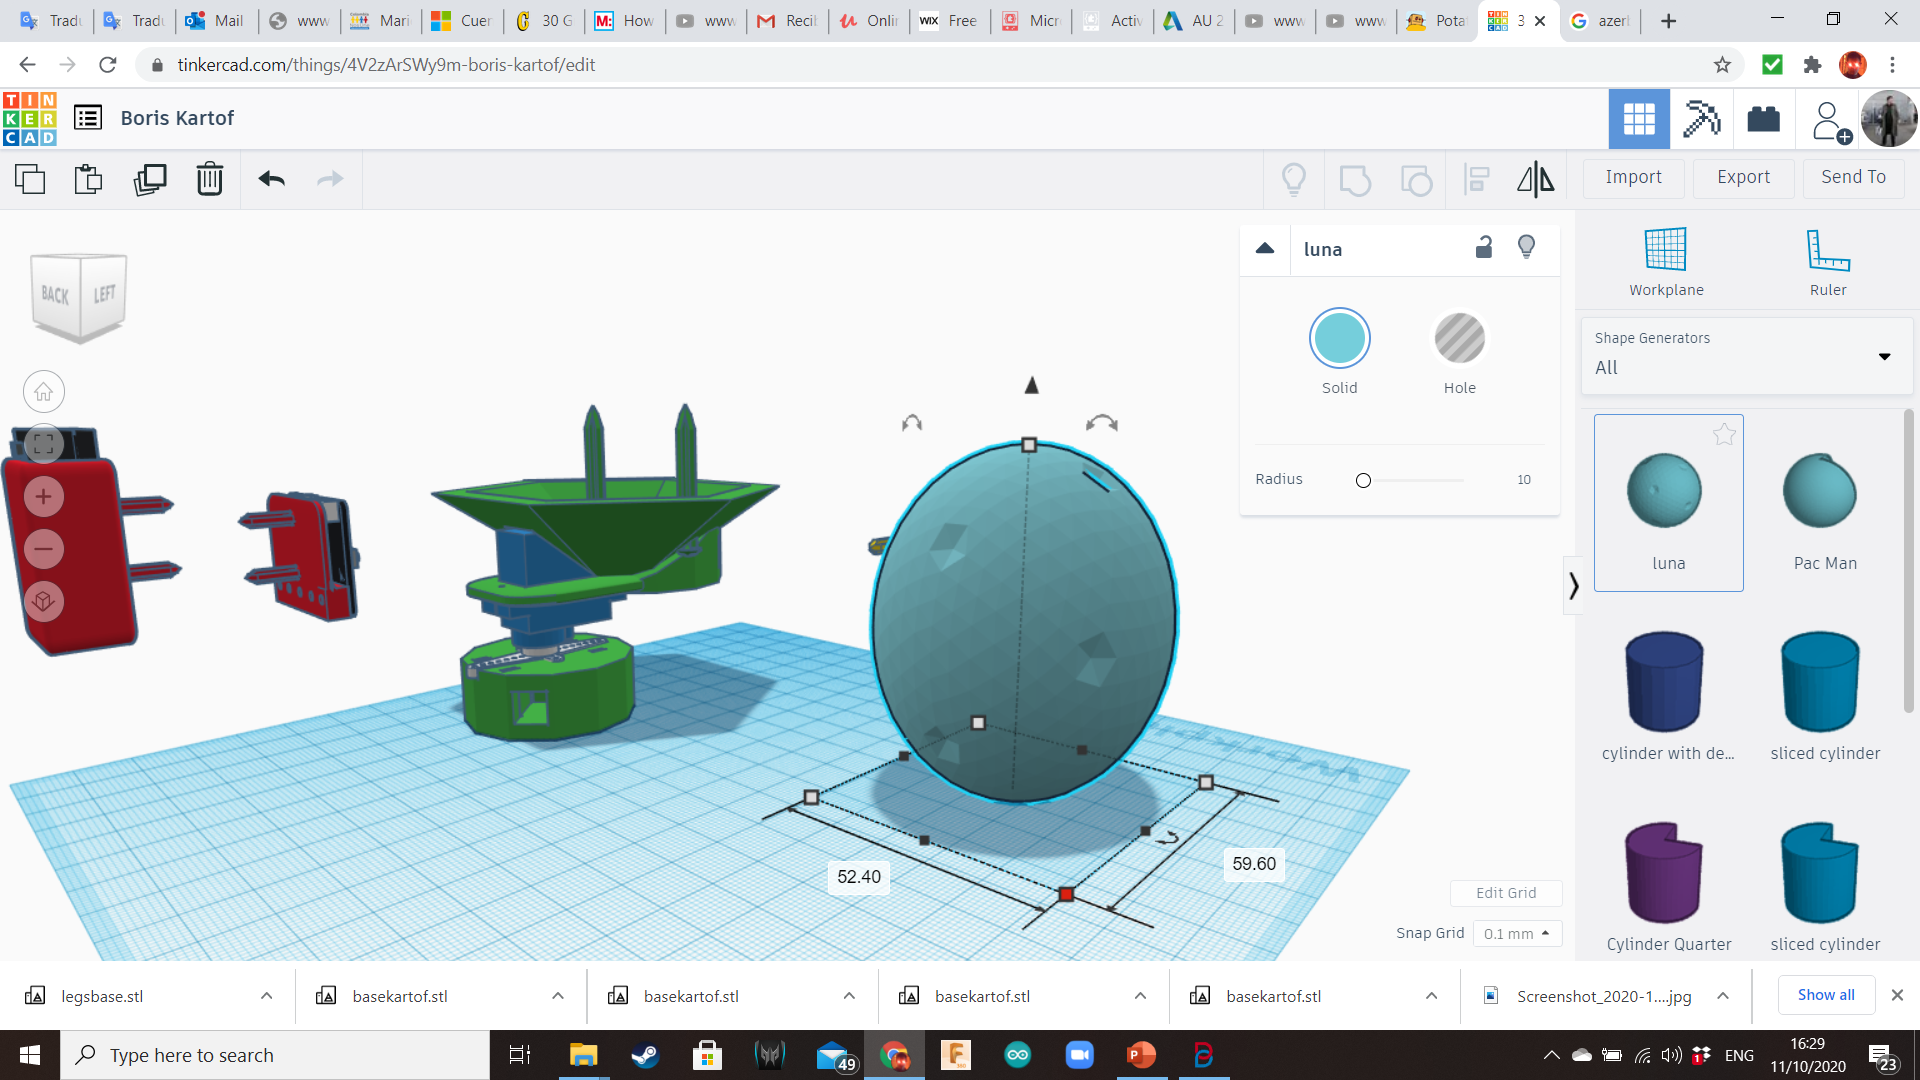
Task: Click the Align tool icon
Action: pos(1476,179)
